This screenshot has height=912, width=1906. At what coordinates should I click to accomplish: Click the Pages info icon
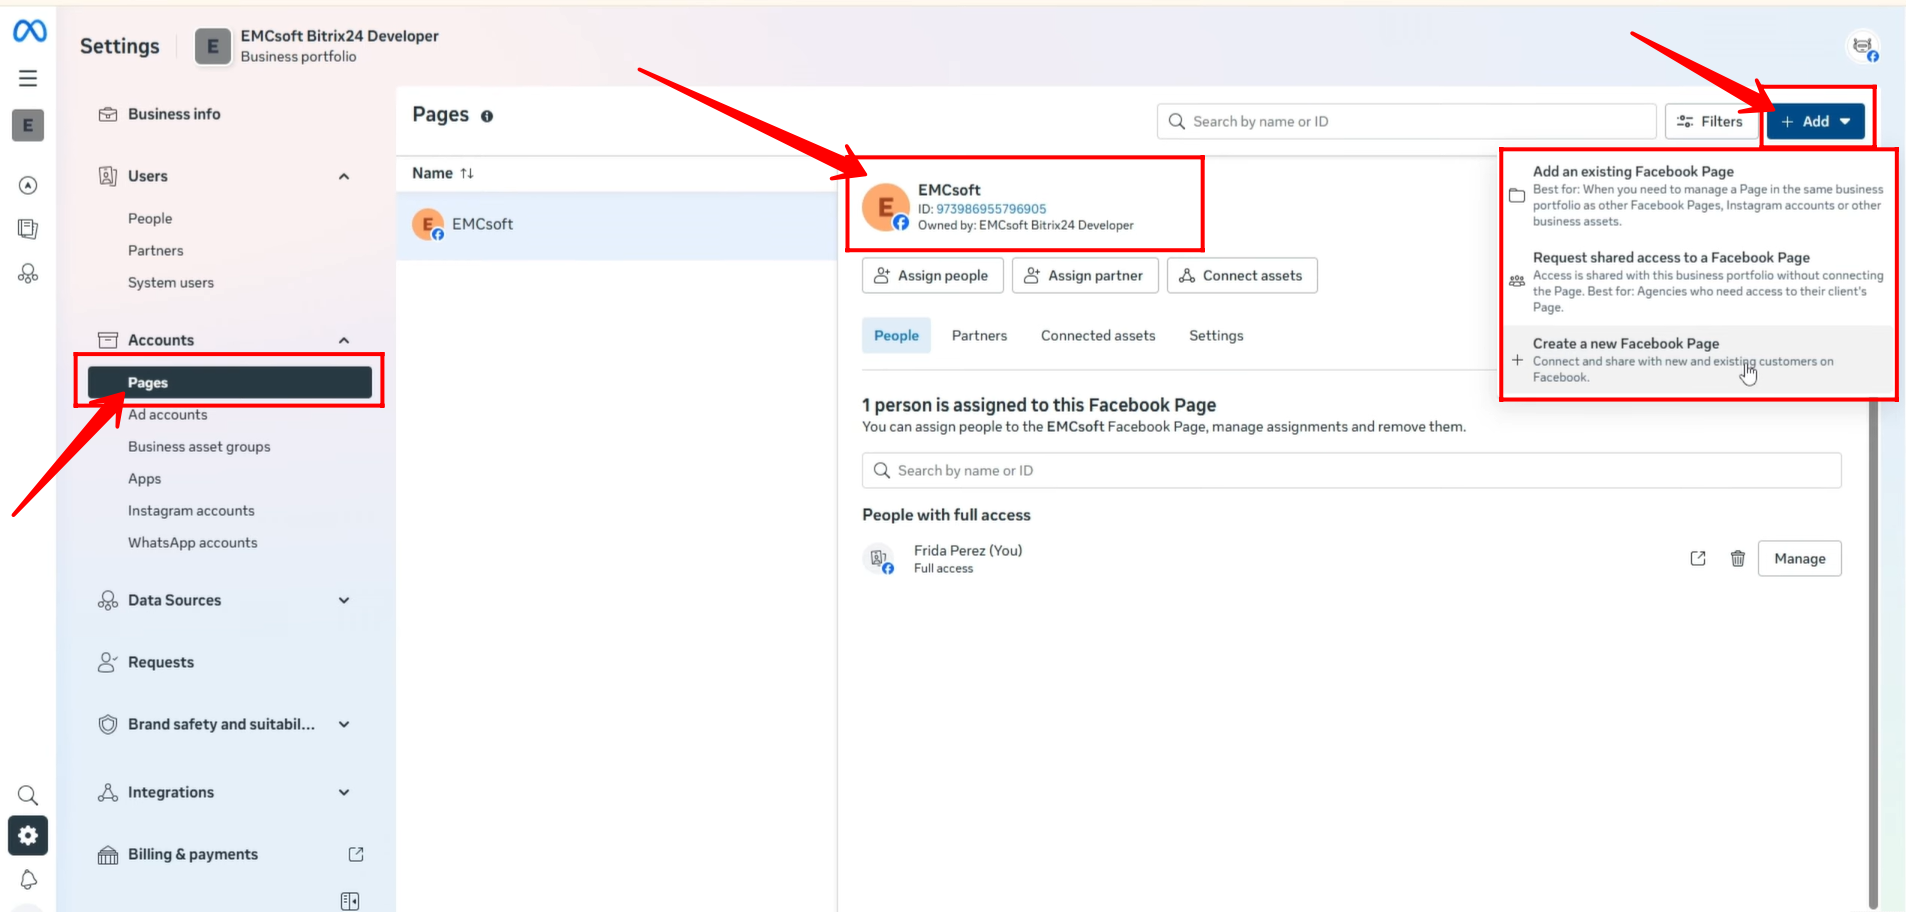[487, 116]
